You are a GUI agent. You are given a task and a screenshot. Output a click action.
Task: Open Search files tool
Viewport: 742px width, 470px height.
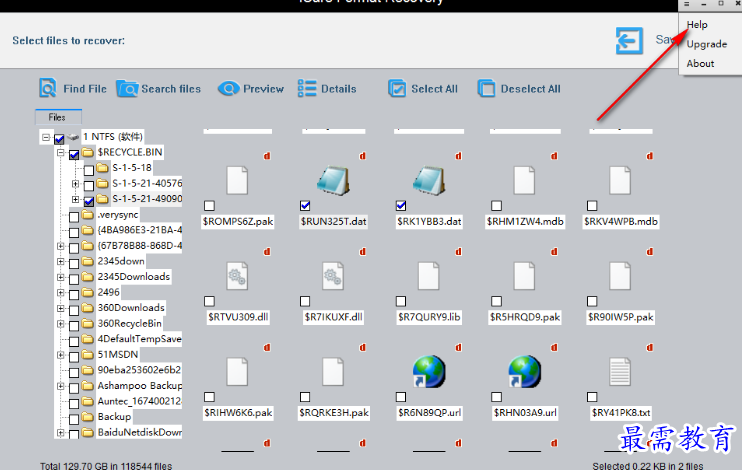[x=159, y=89]
